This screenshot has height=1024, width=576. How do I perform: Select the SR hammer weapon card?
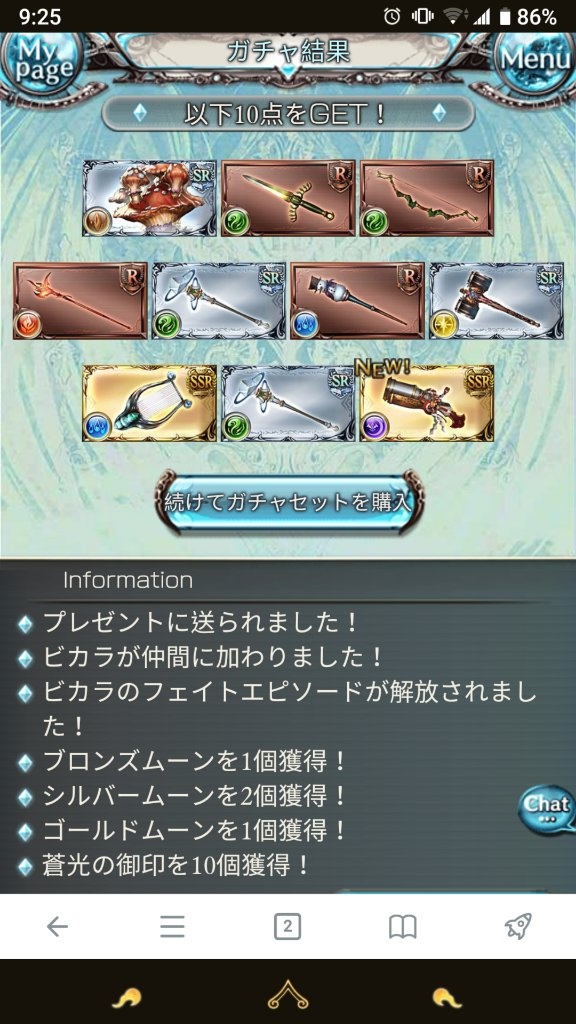(x=496, y=300)
